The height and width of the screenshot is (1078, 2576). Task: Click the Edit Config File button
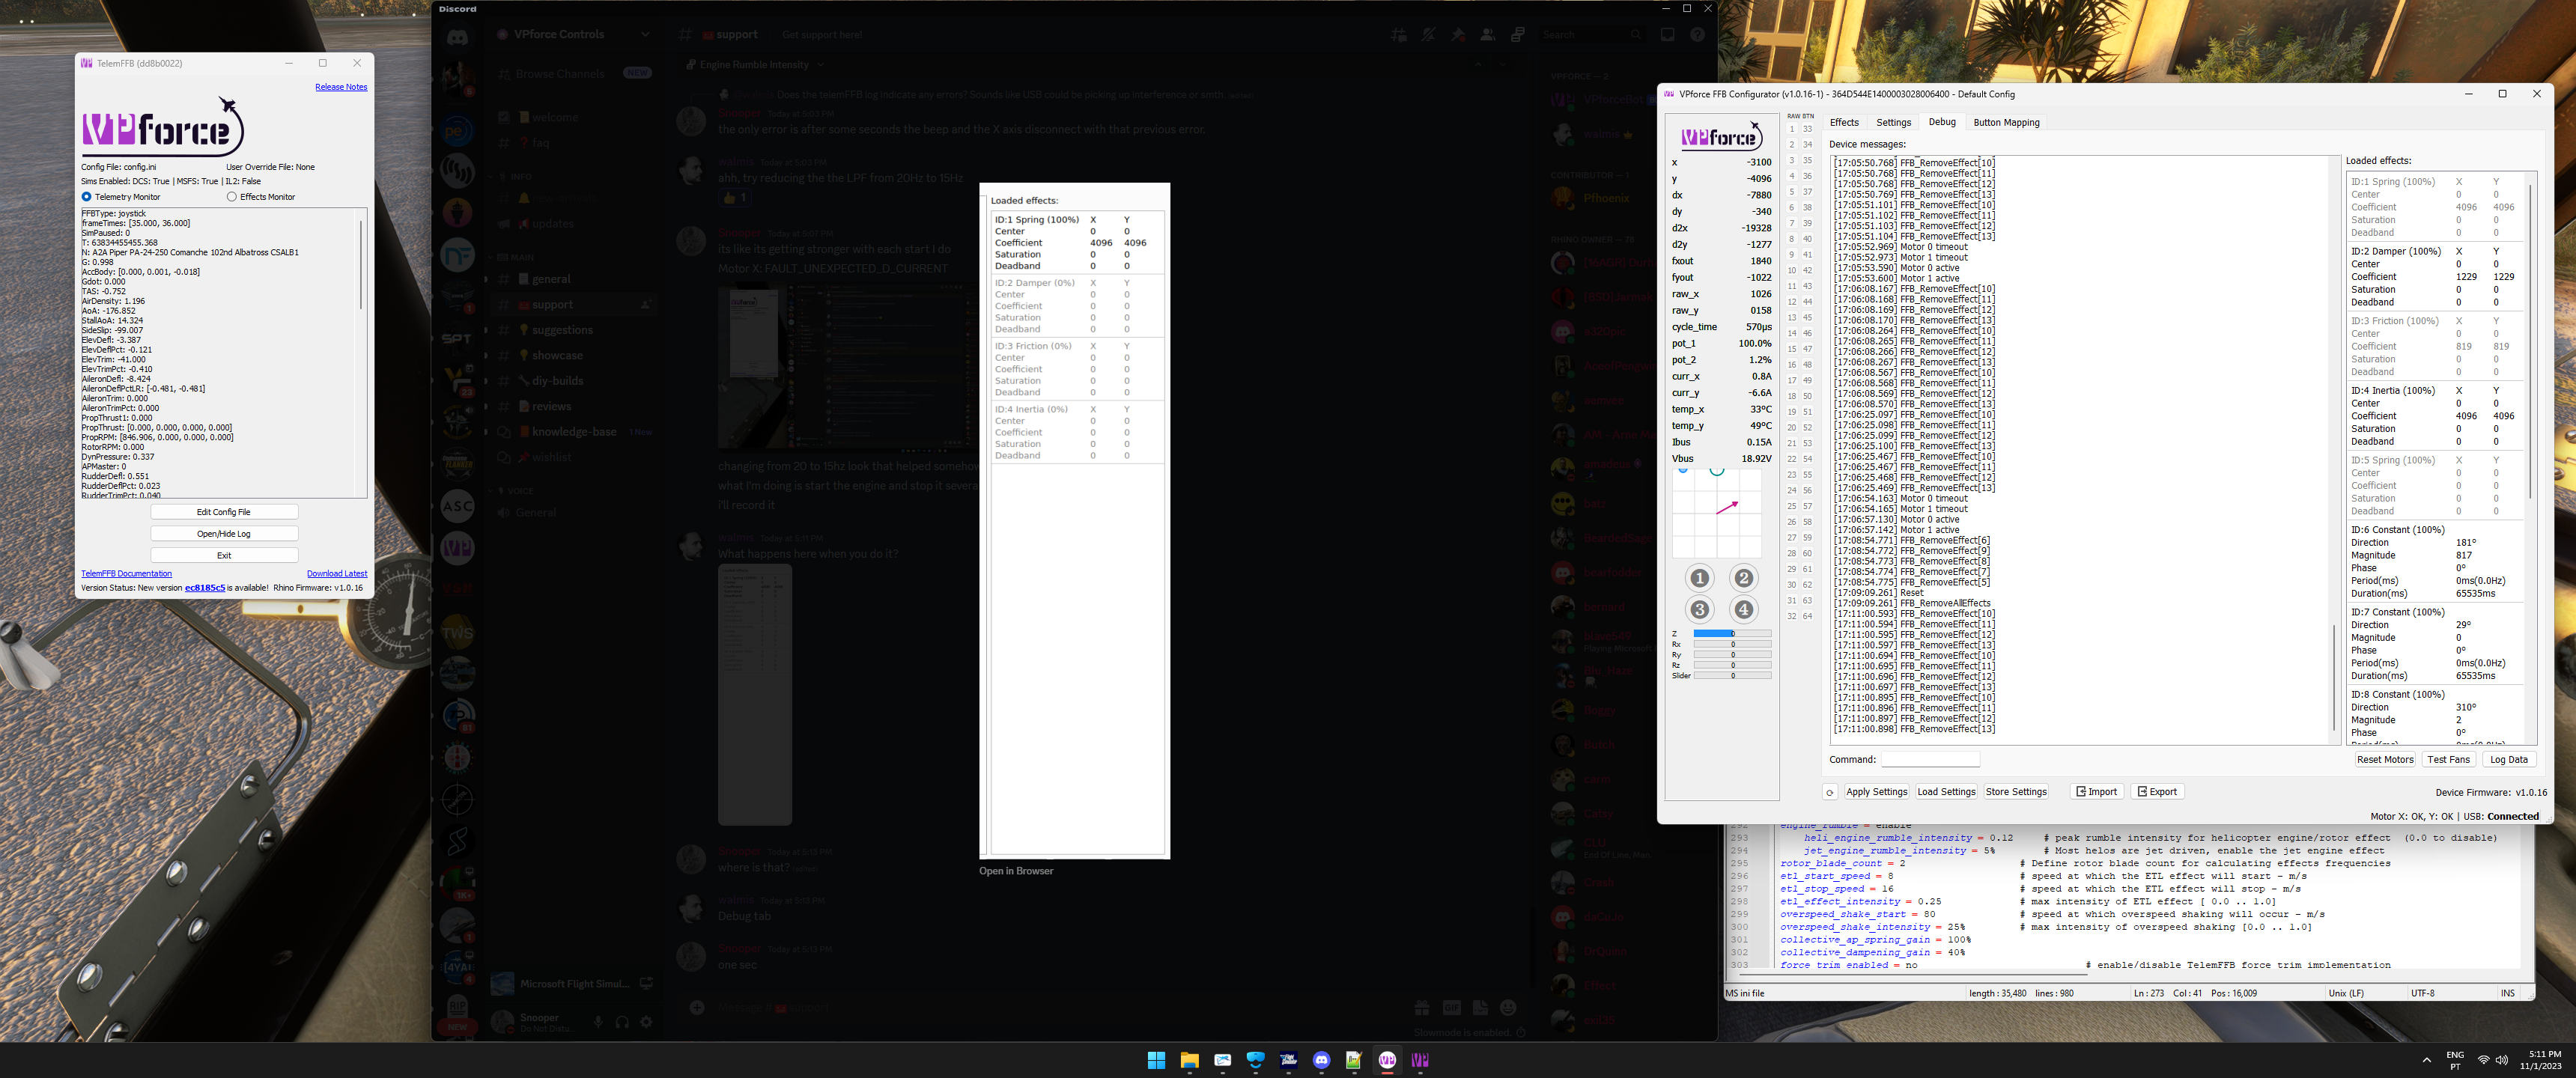pyautogui.click(x=224, y=512)
